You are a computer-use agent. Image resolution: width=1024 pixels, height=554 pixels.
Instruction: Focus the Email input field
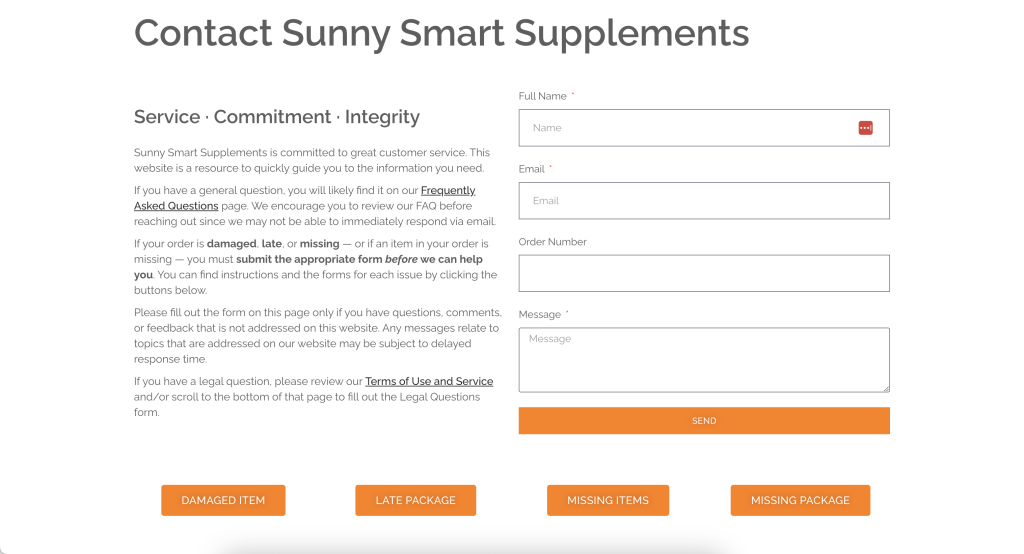click(704, 201)
